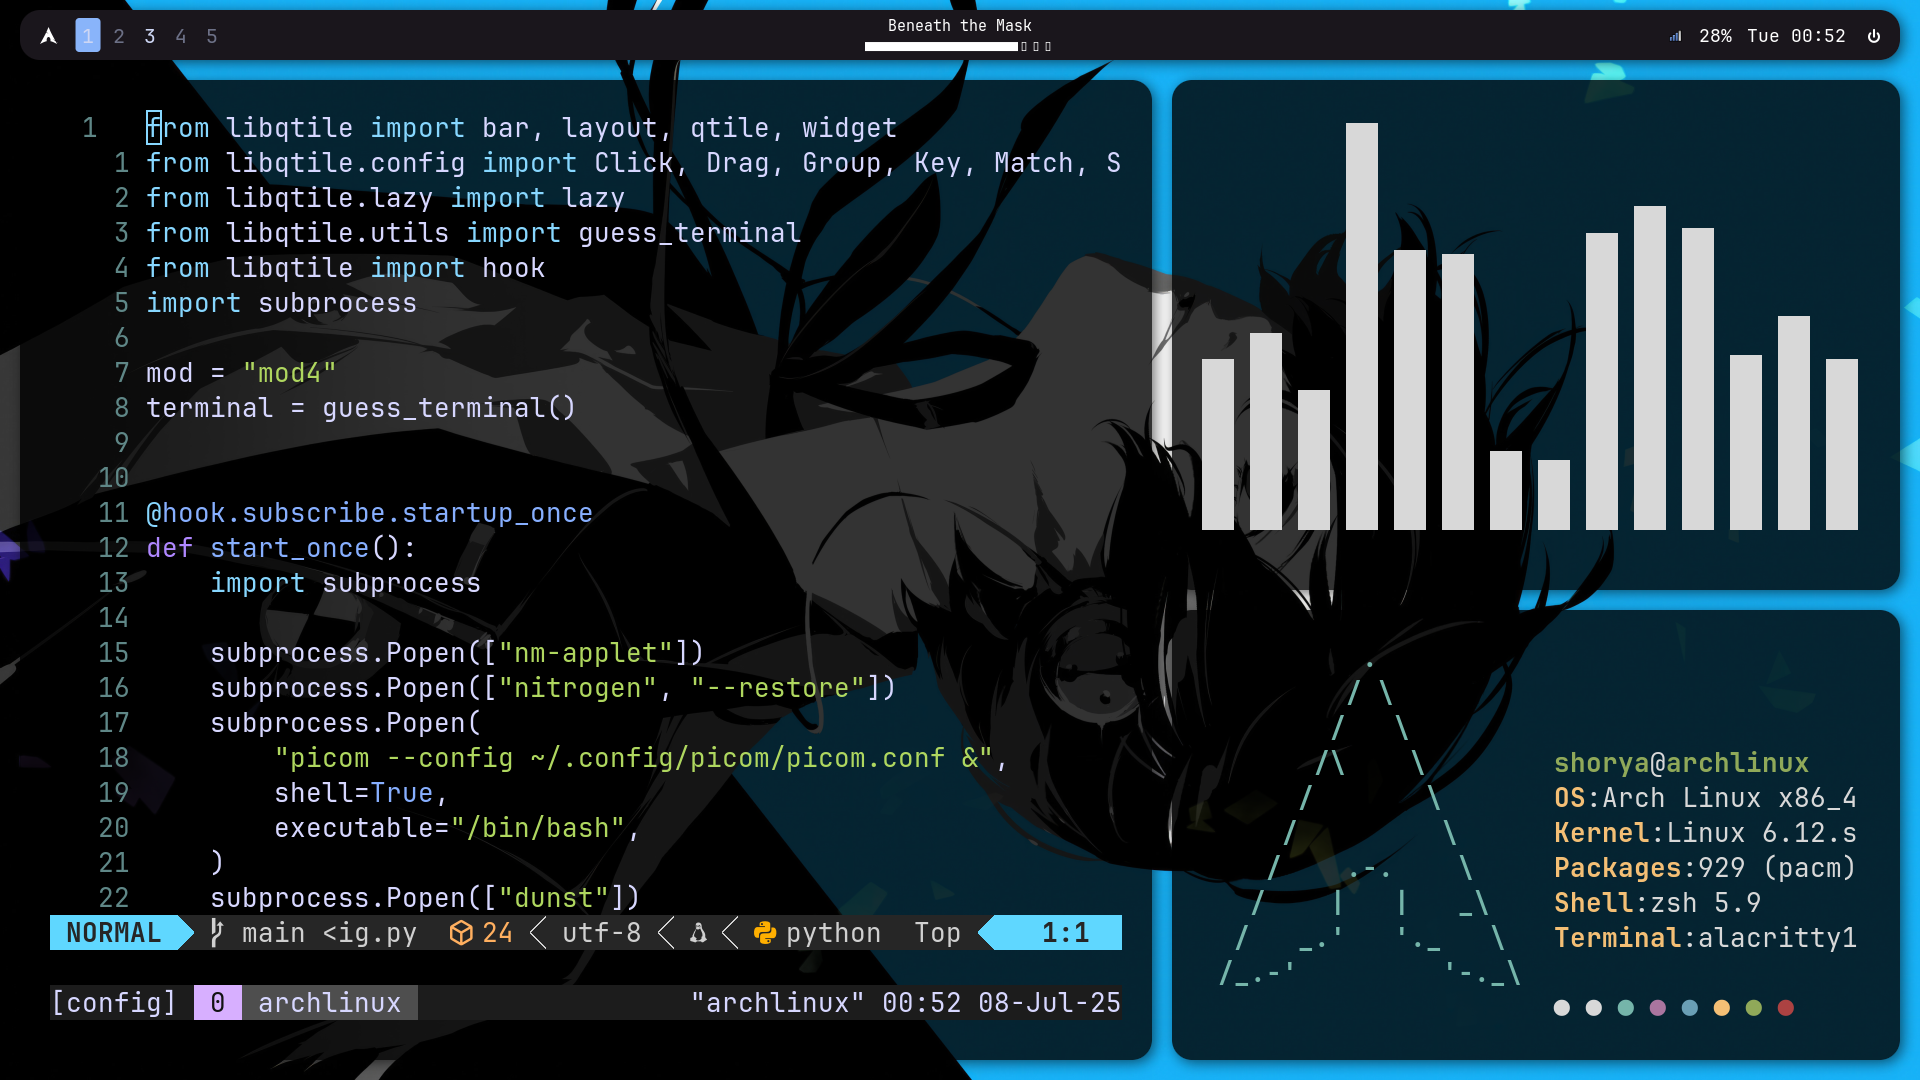This screenshot has width=1920, height=1080.
Task: Place cursor on "shell=True," line
Action: pyautogui.click(x=361, y=793)
